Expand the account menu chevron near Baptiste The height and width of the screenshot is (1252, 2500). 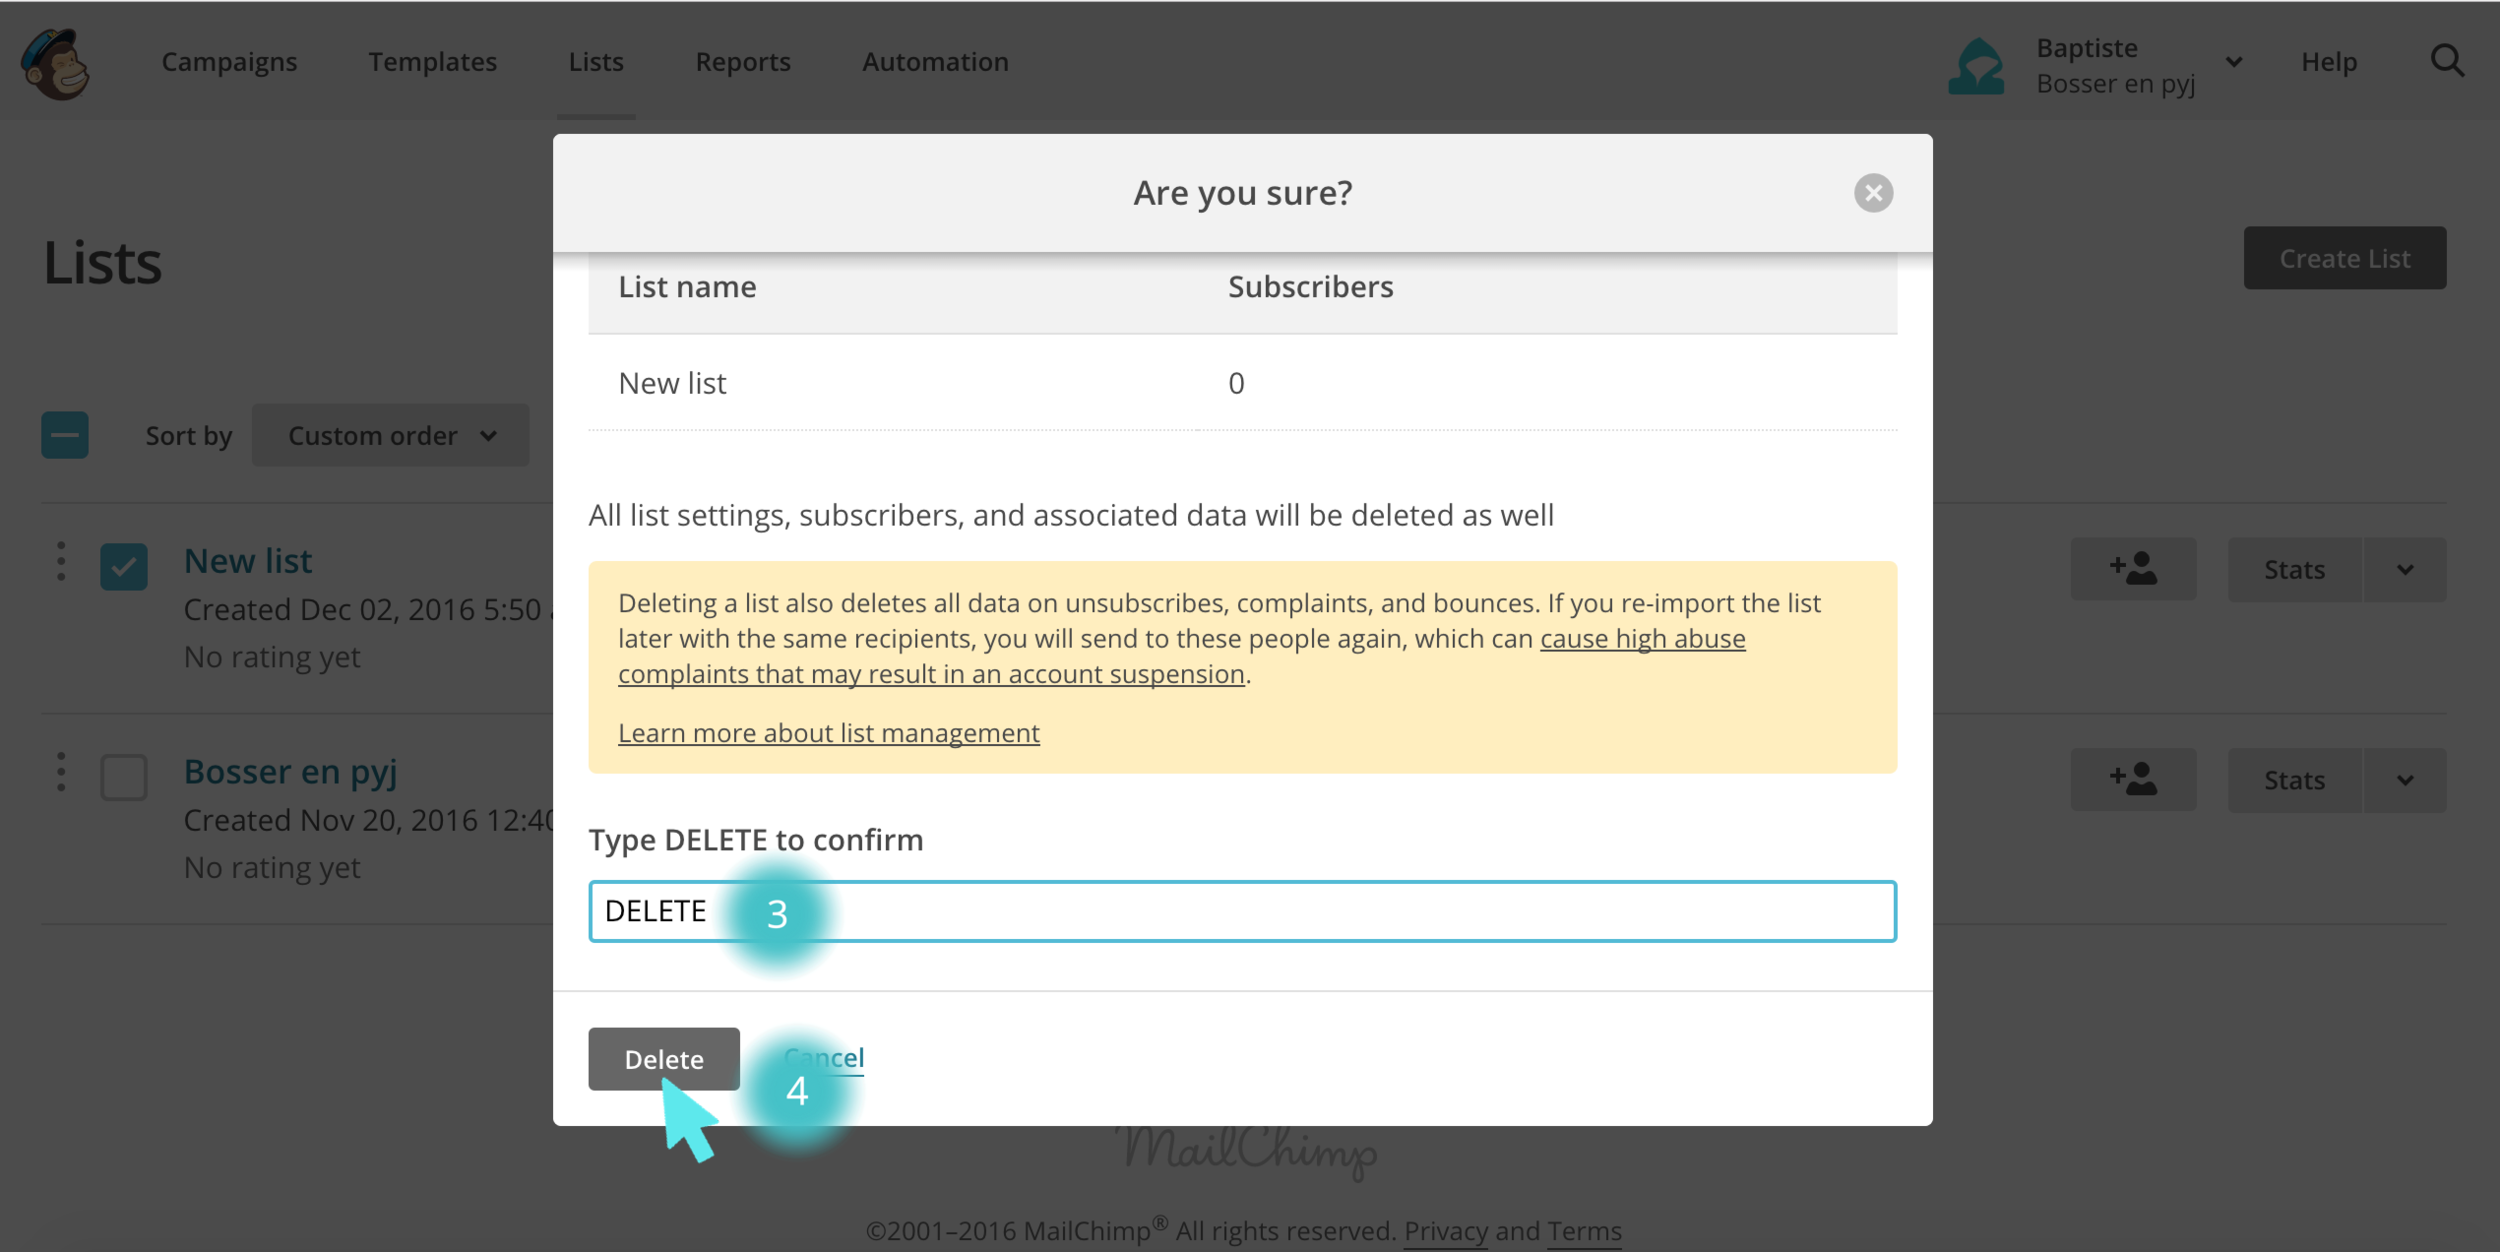click(x=2233, y=62)
